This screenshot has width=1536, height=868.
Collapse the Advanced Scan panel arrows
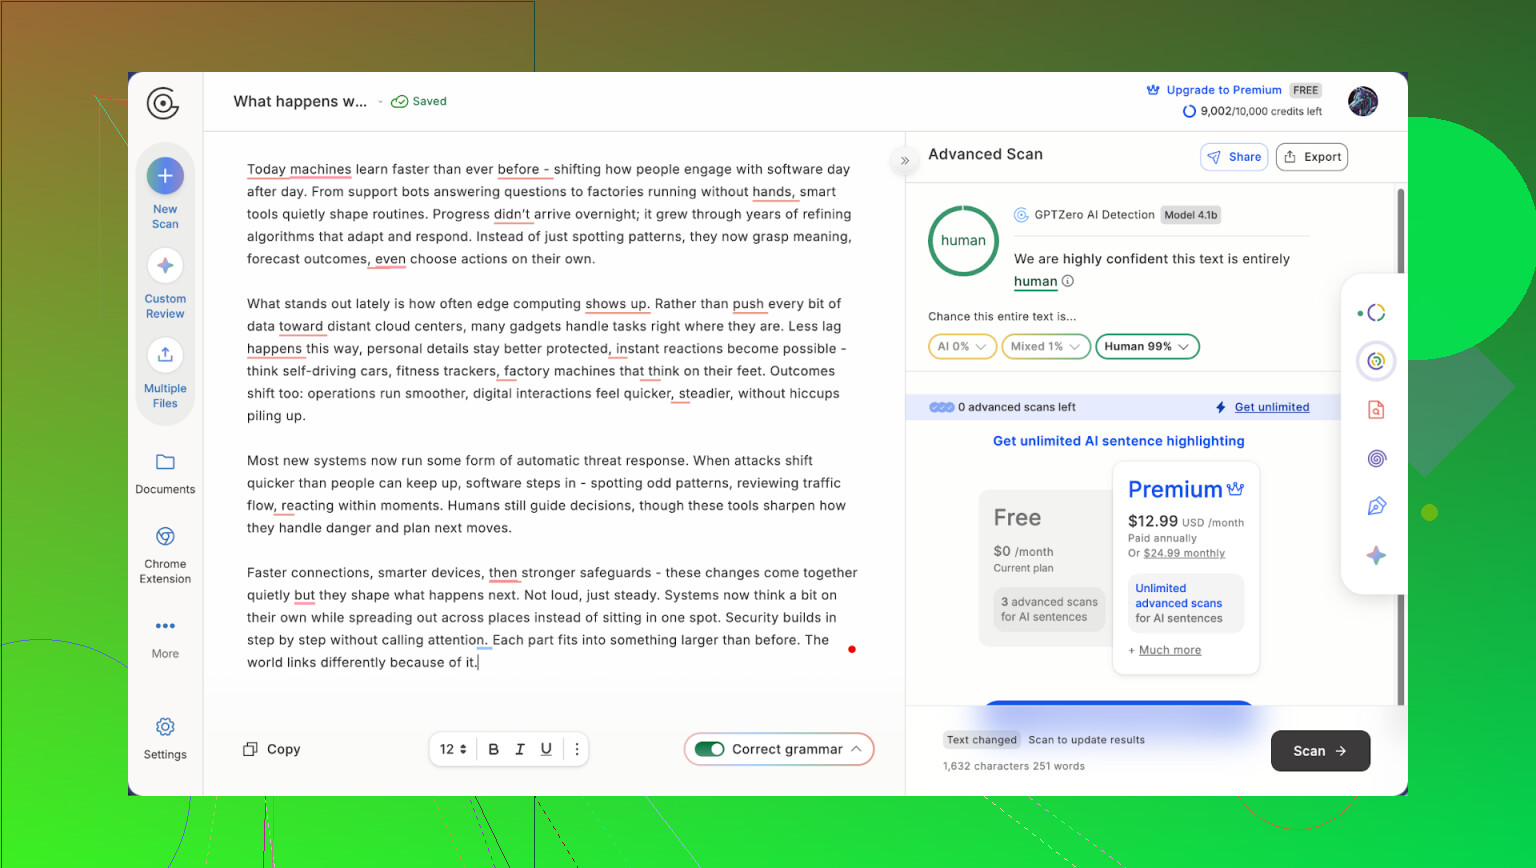pyautogui.click(x=904, y=160)
